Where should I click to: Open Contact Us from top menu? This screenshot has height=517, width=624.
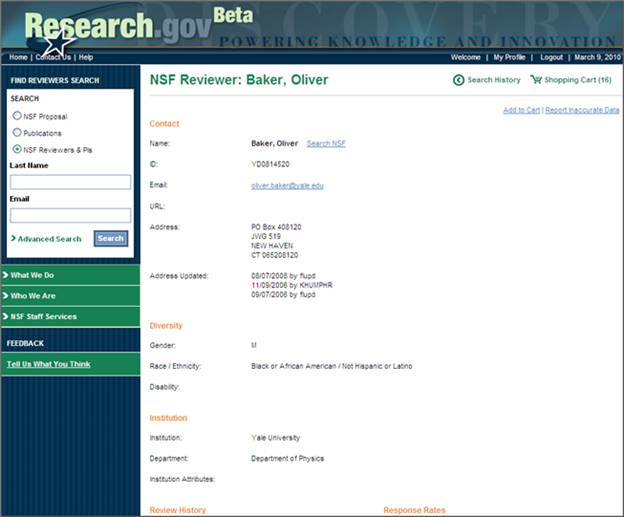(x=53, y=57)
